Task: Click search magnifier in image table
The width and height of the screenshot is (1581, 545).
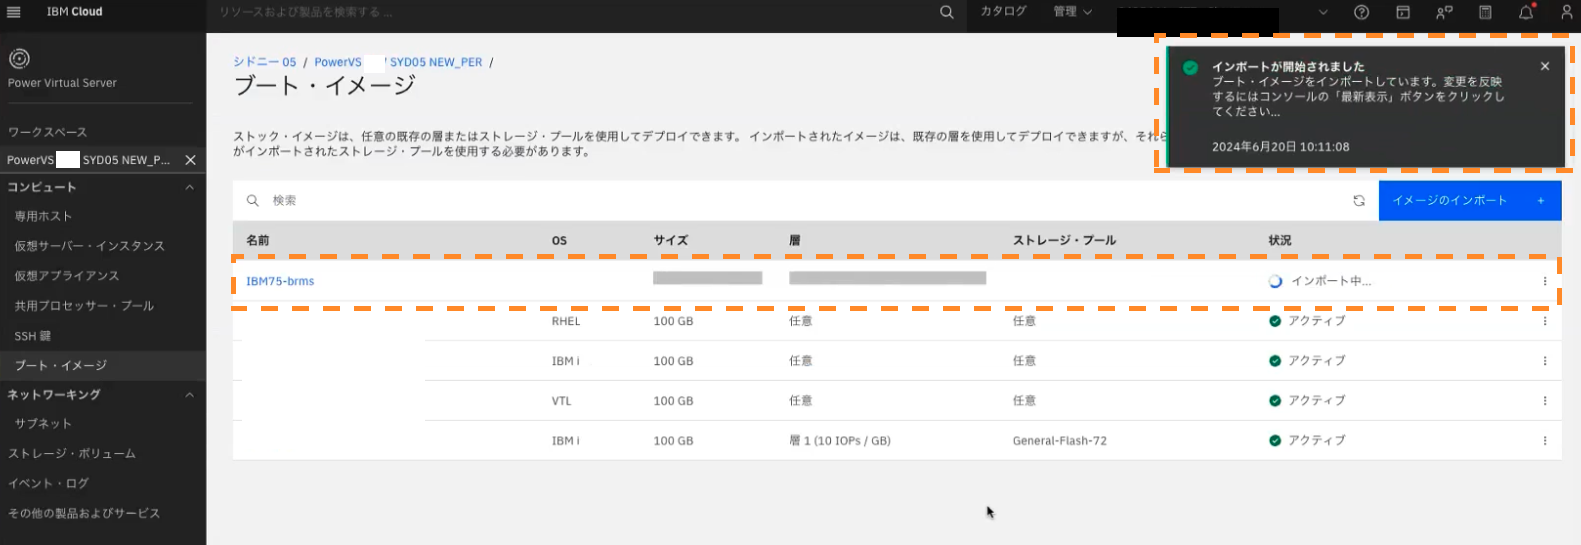Action: pyautogui.click(x=253, y=201)
